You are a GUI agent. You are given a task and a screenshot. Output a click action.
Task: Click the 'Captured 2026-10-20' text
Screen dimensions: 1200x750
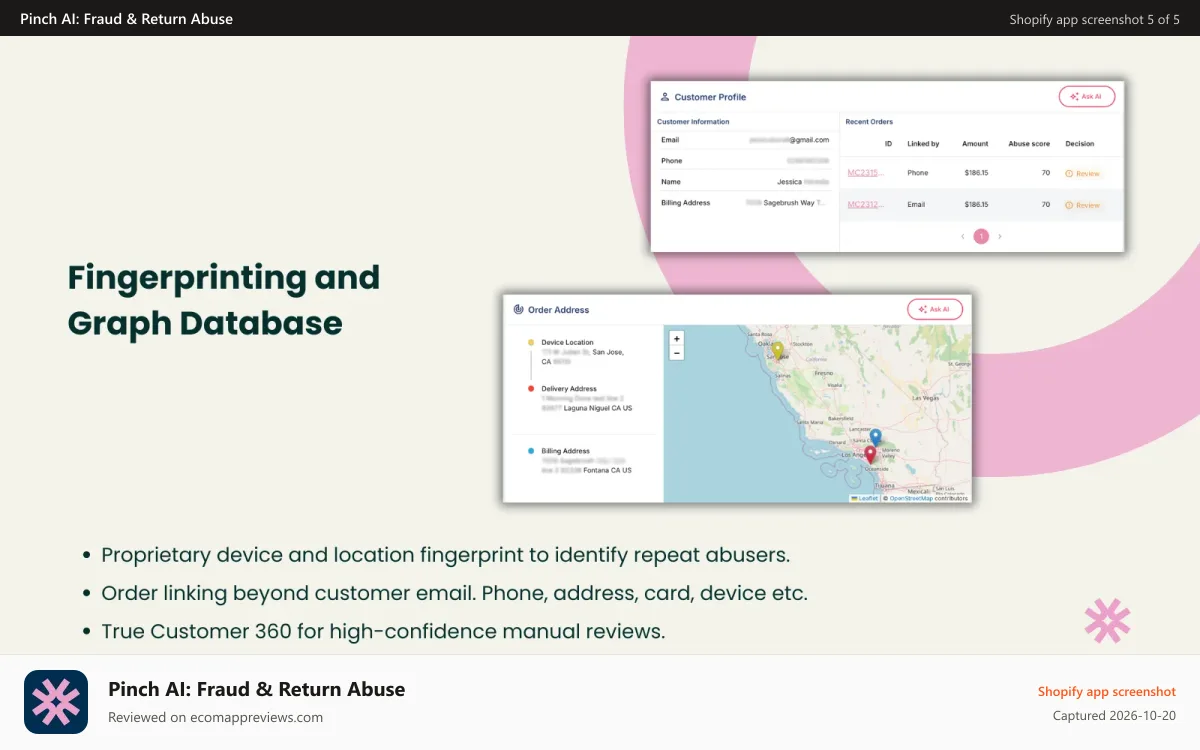(1114, 715)
